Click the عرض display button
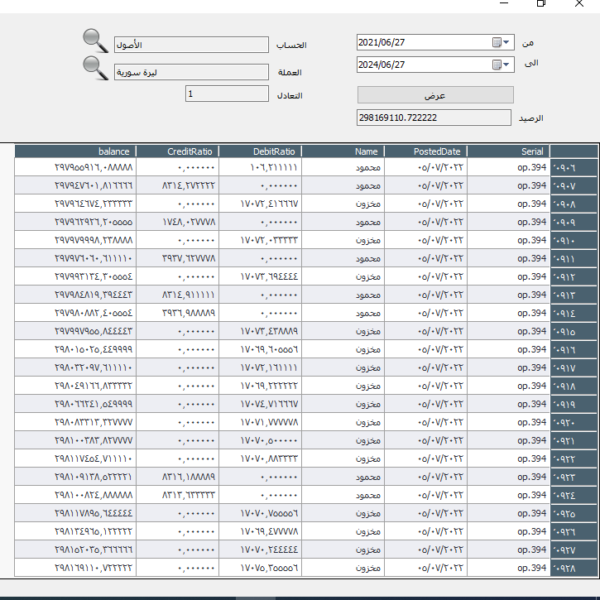The height and width of the screenshot is (600, 600). (x=435, y=95)
